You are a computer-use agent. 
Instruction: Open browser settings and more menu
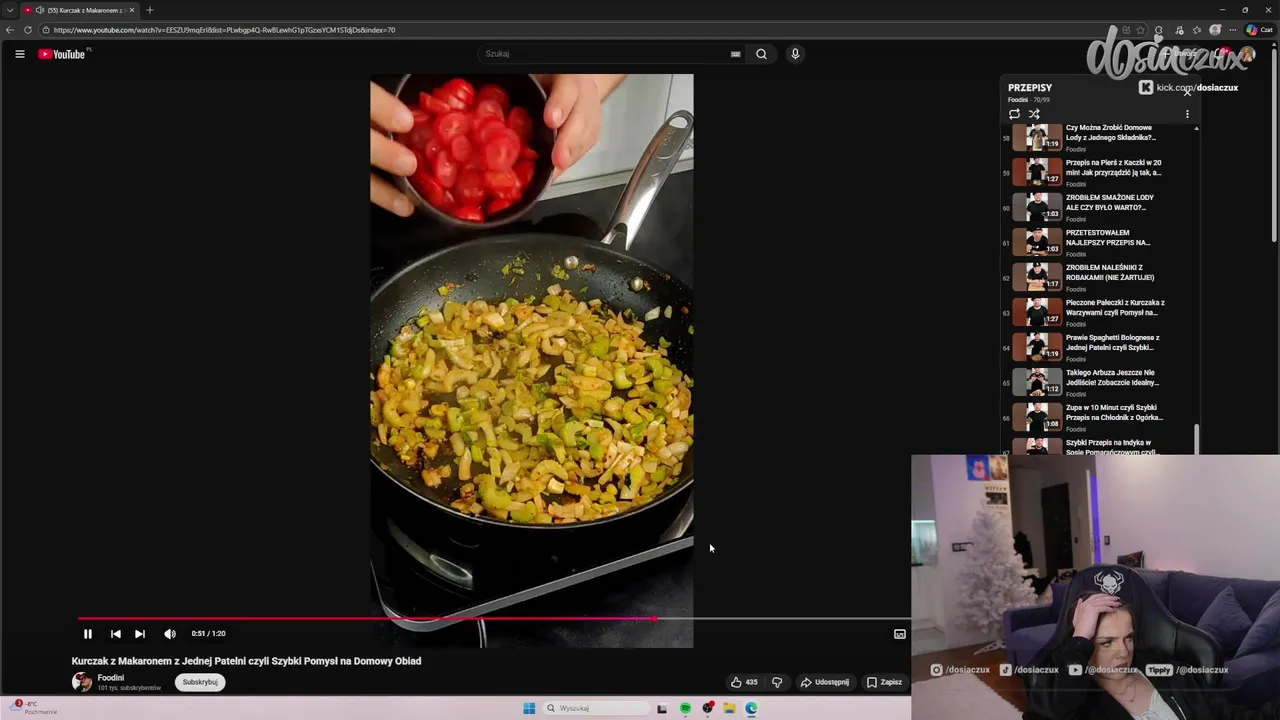coord(1233,30)
